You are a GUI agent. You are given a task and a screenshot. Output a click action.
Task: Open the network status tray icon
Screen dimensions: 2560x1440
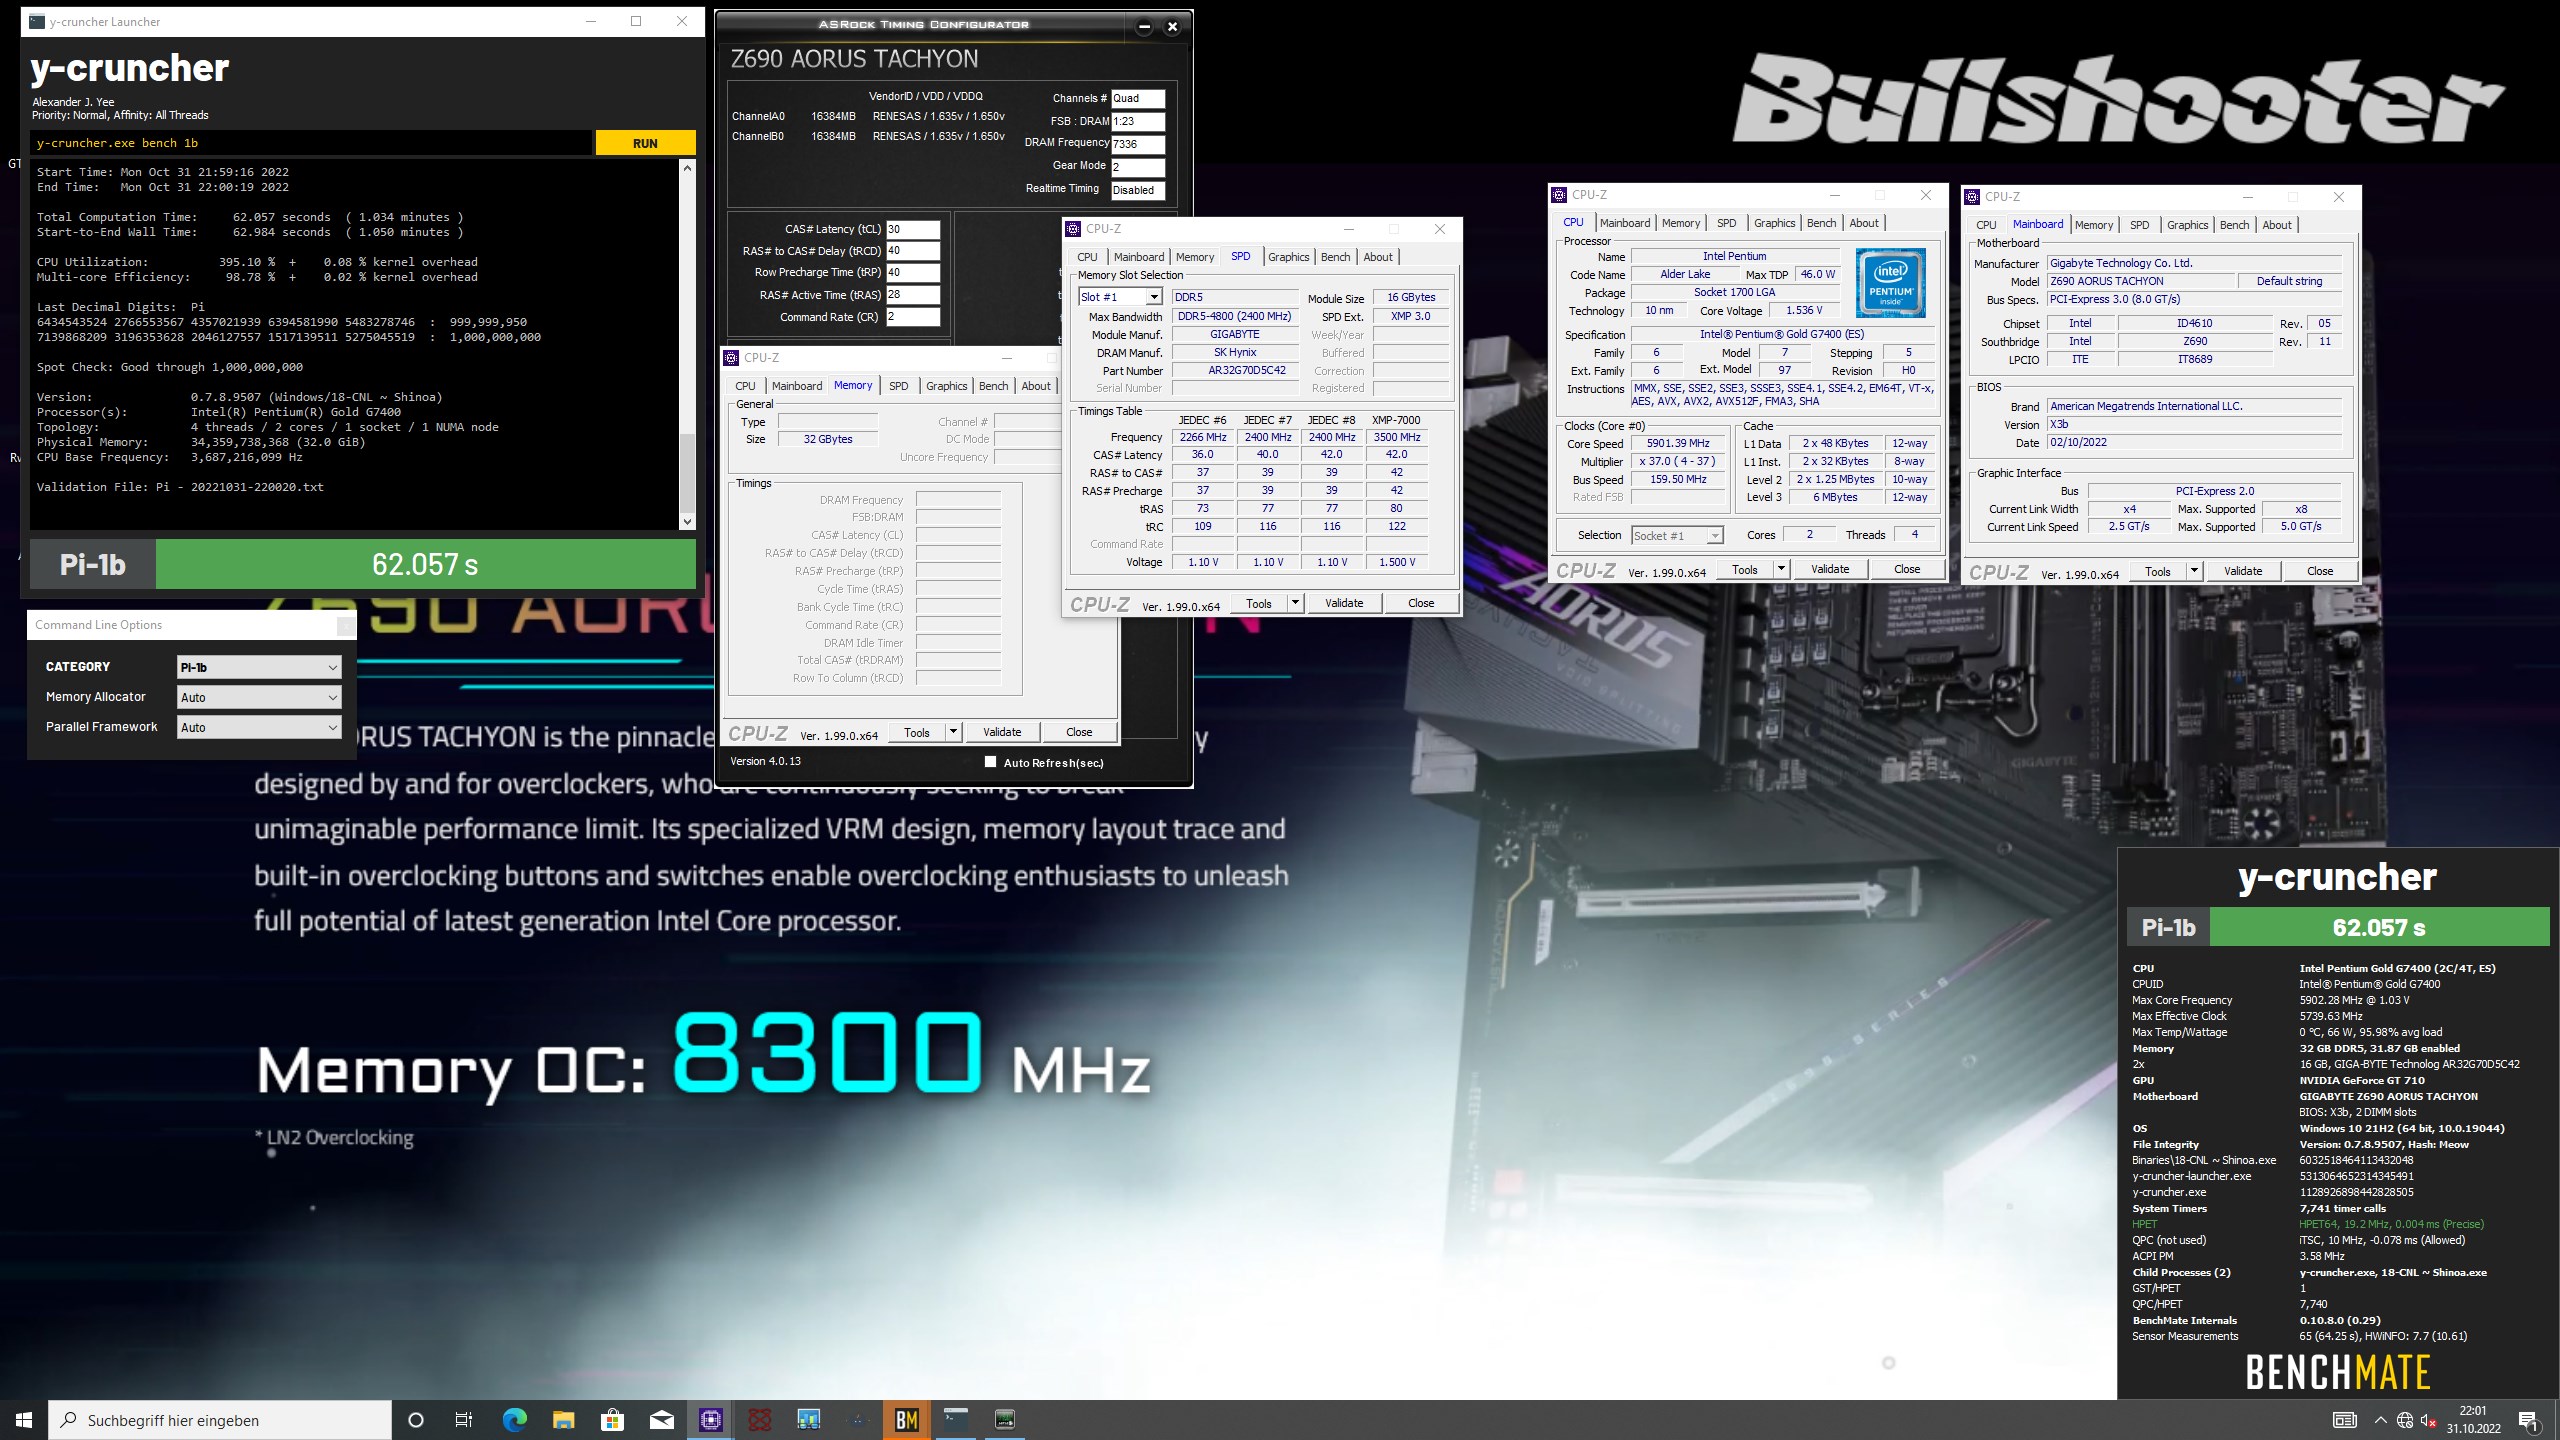coord(2405,1420)
